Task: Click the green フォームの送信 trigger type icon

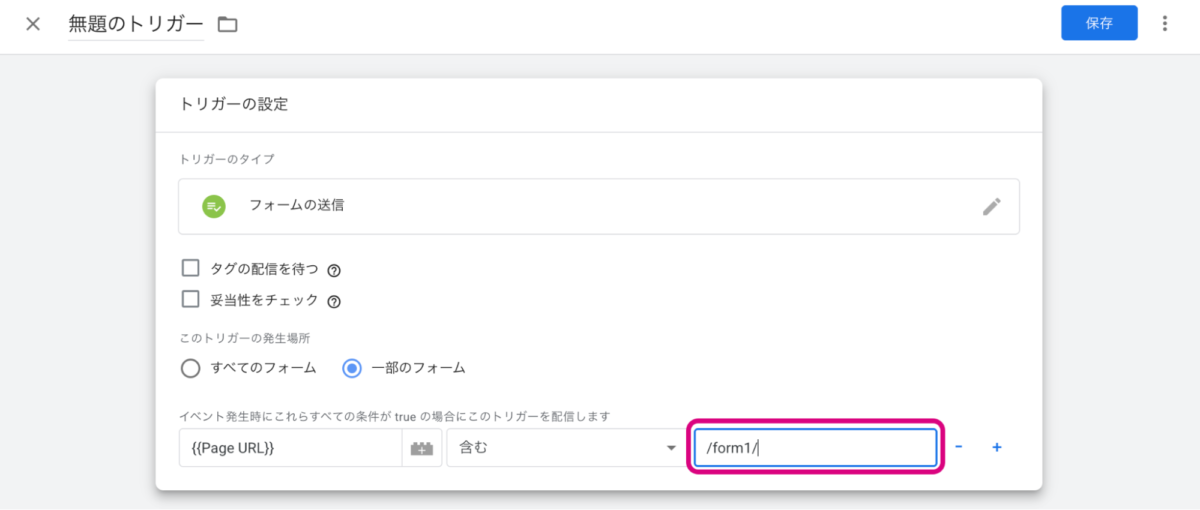Action: (x=213, y=206)
